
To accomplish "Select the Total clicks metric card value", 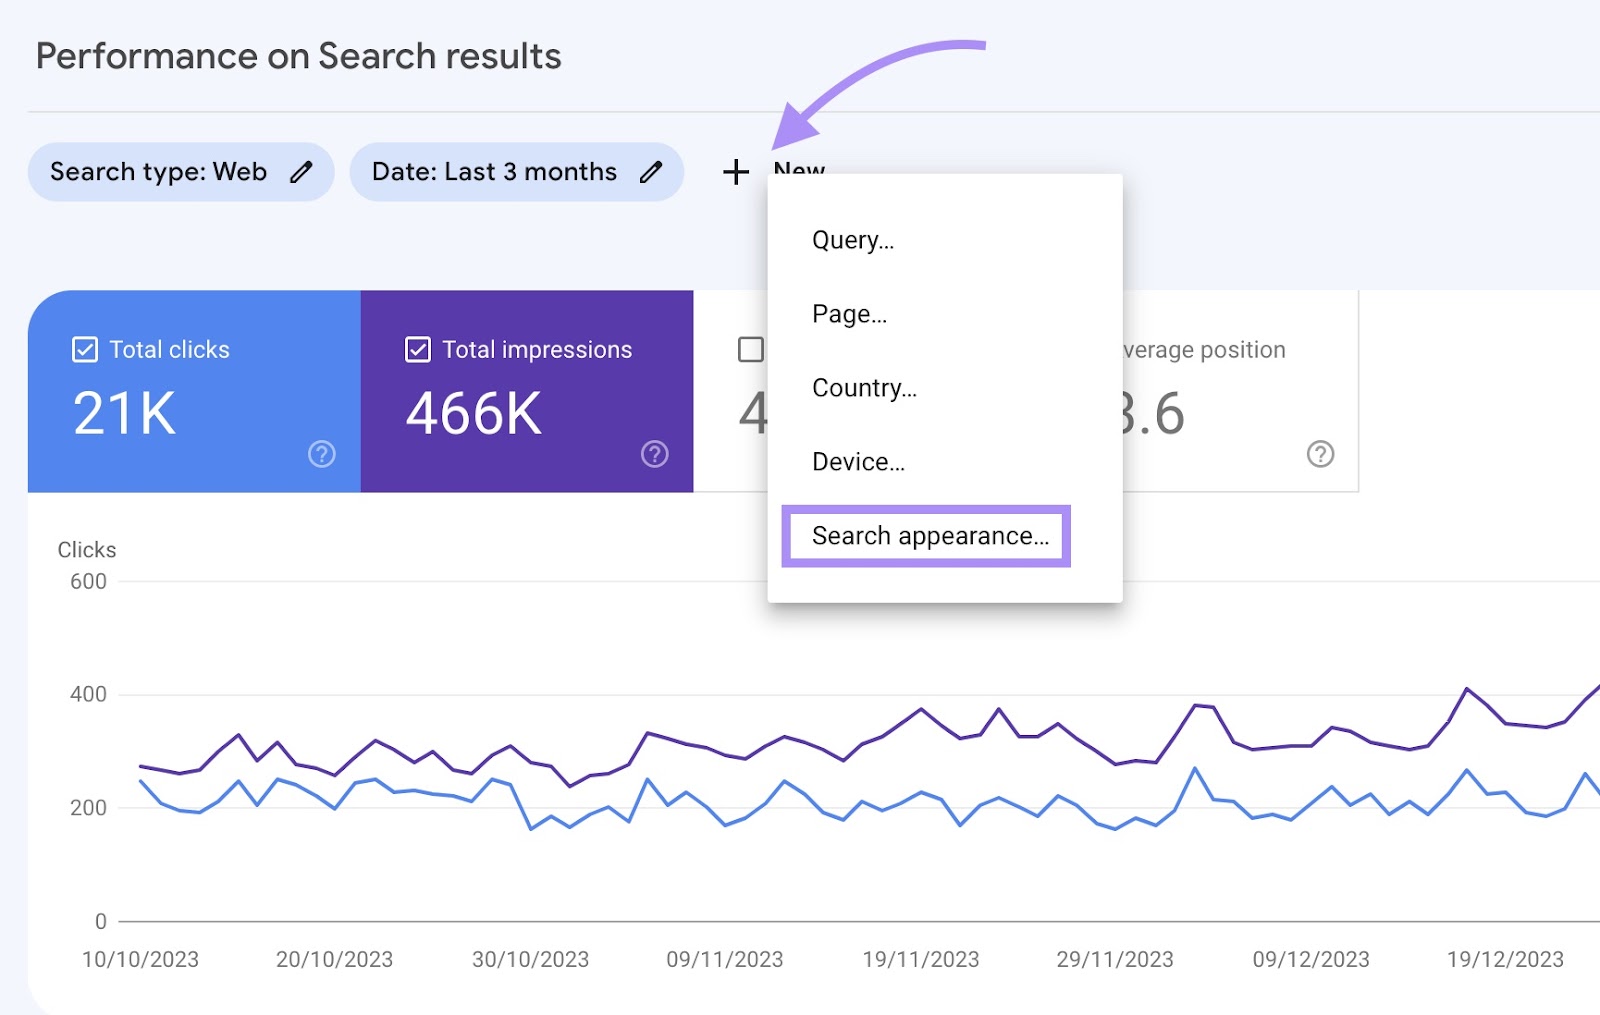I will (125, 413).
